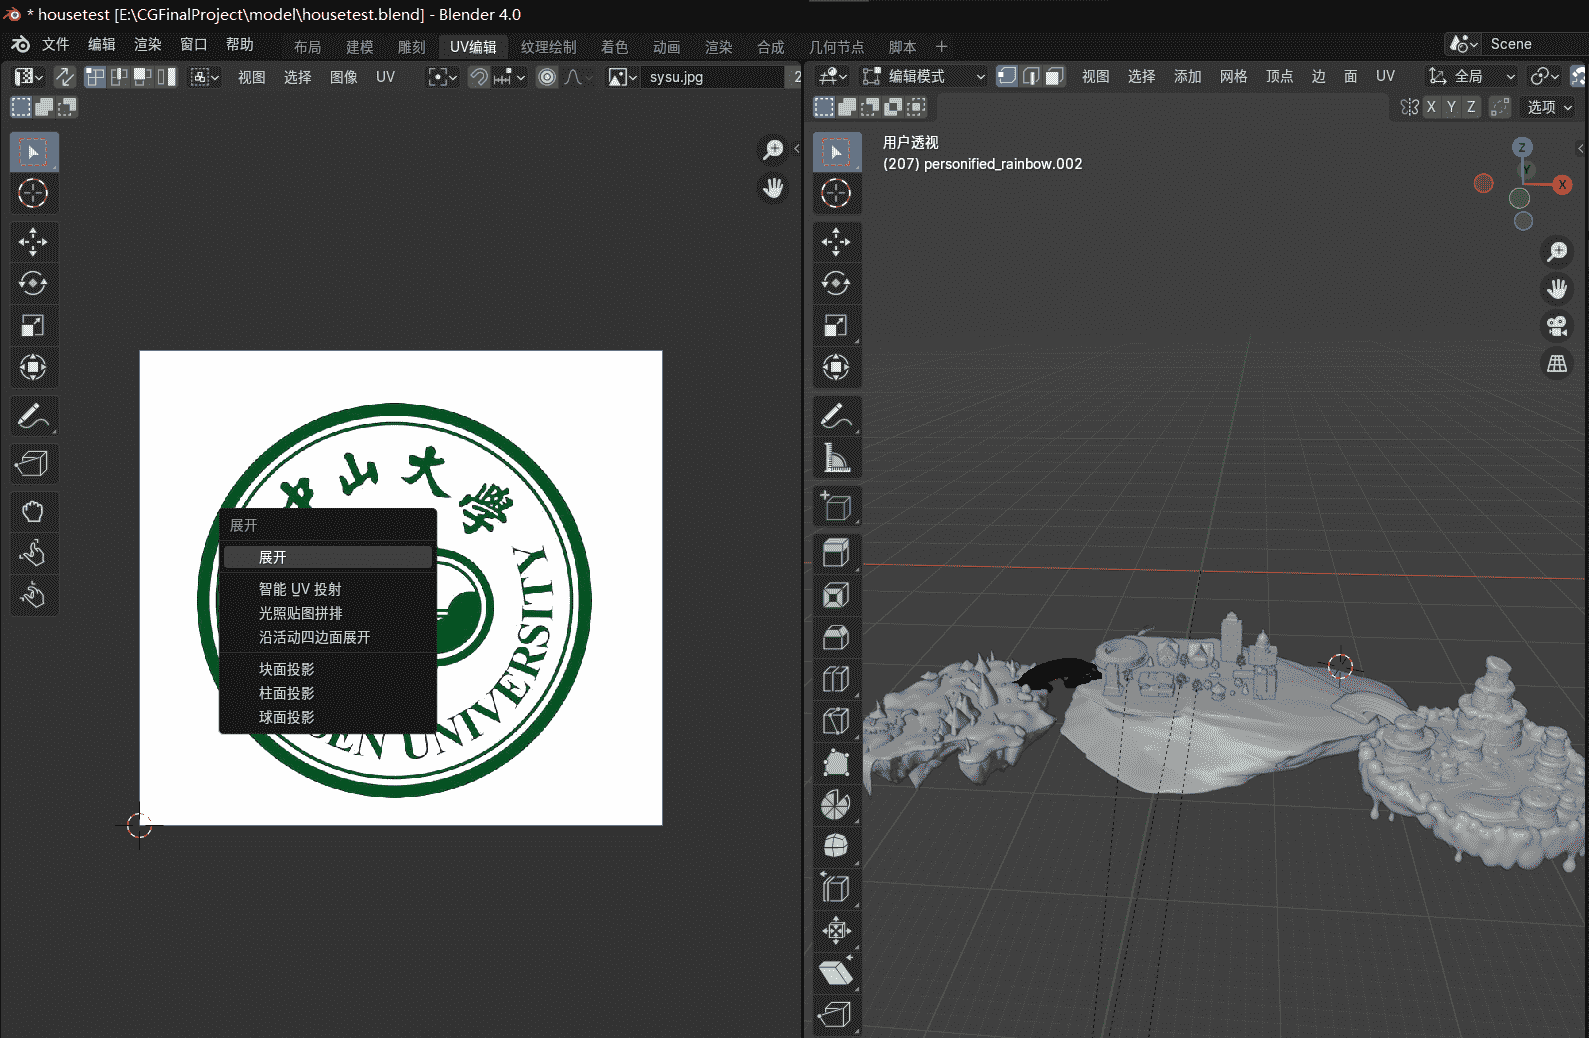Activate the Spin tool
This screenshot has height=1038, width=1589.
click(837, 805)
